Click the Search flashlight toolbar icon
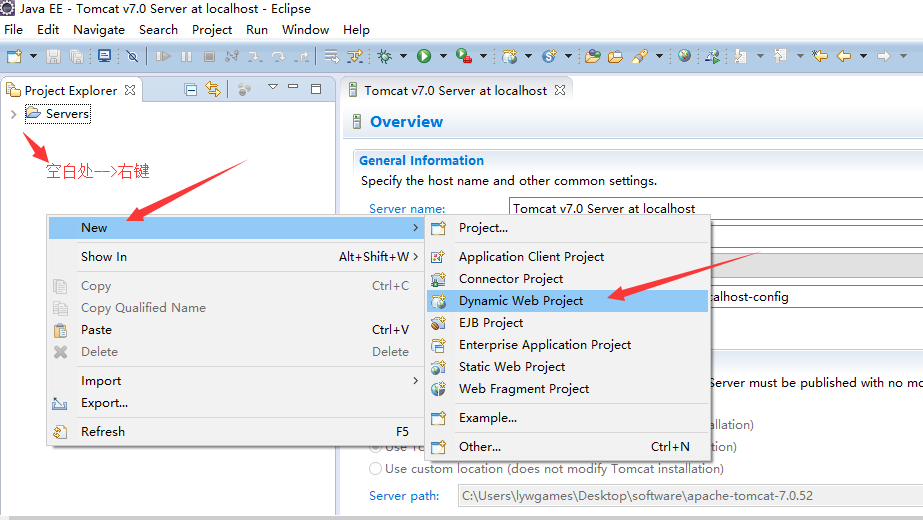Screen dimensions: 923x520 click(640, 57)
